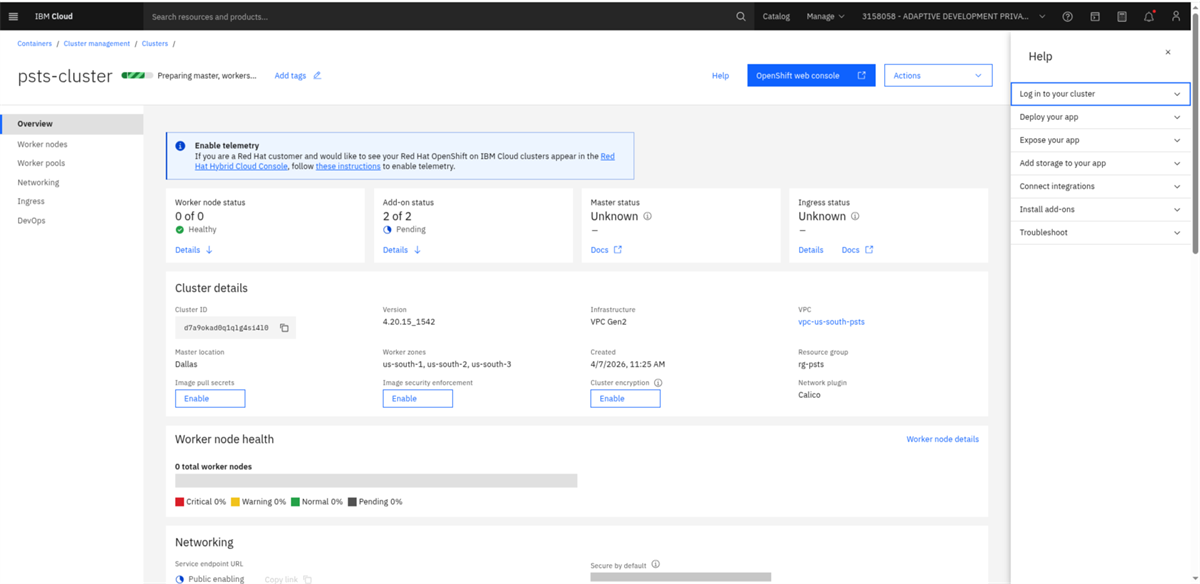
Task: Enable Image security enforcement
Action: point(417,398)
